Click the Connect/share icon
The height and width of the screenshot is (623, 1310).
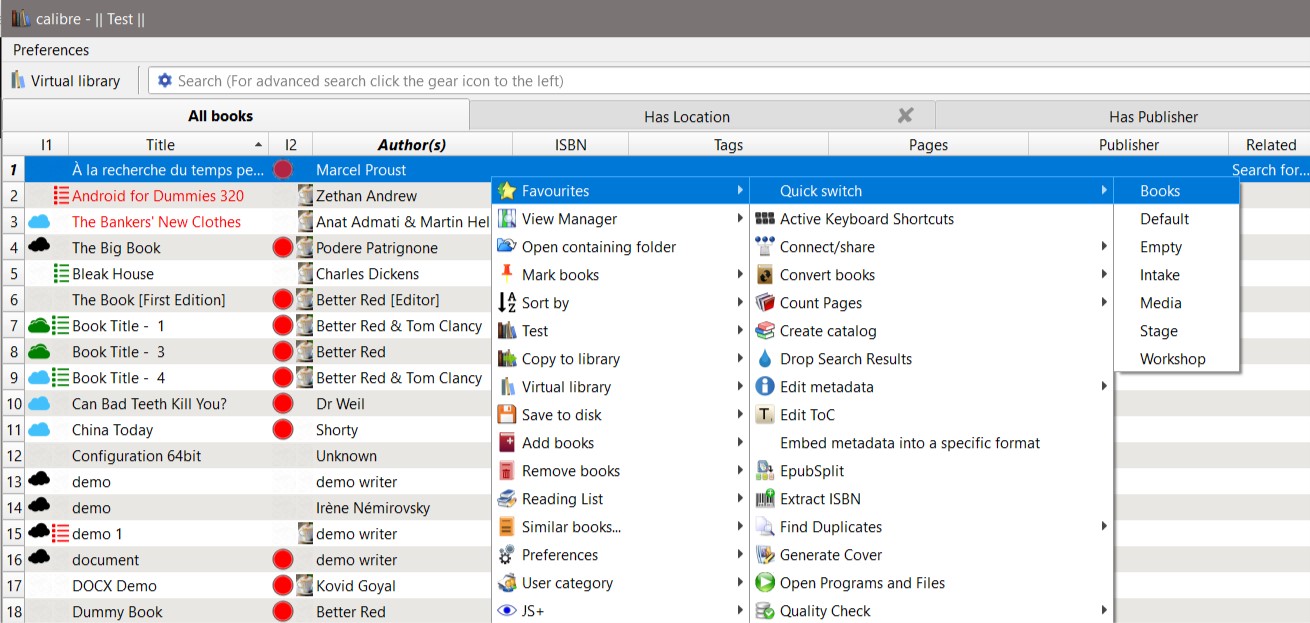(x=765, y=247)
